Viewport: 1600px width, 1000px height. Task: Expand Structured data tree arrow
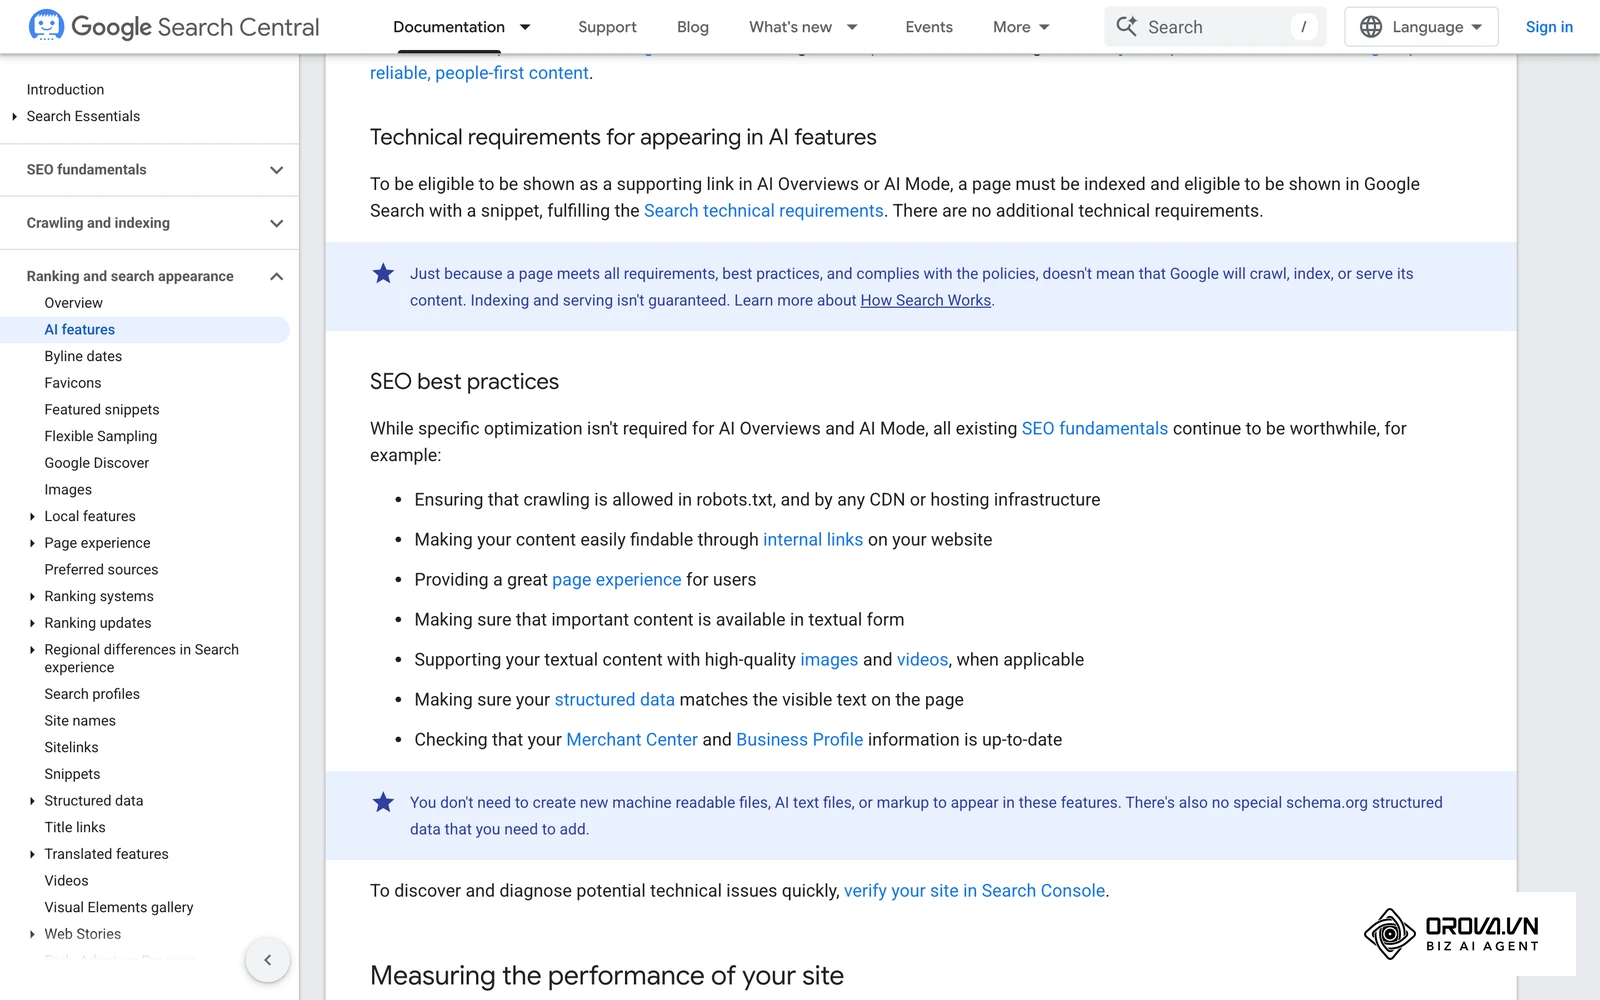coord(32,801)
